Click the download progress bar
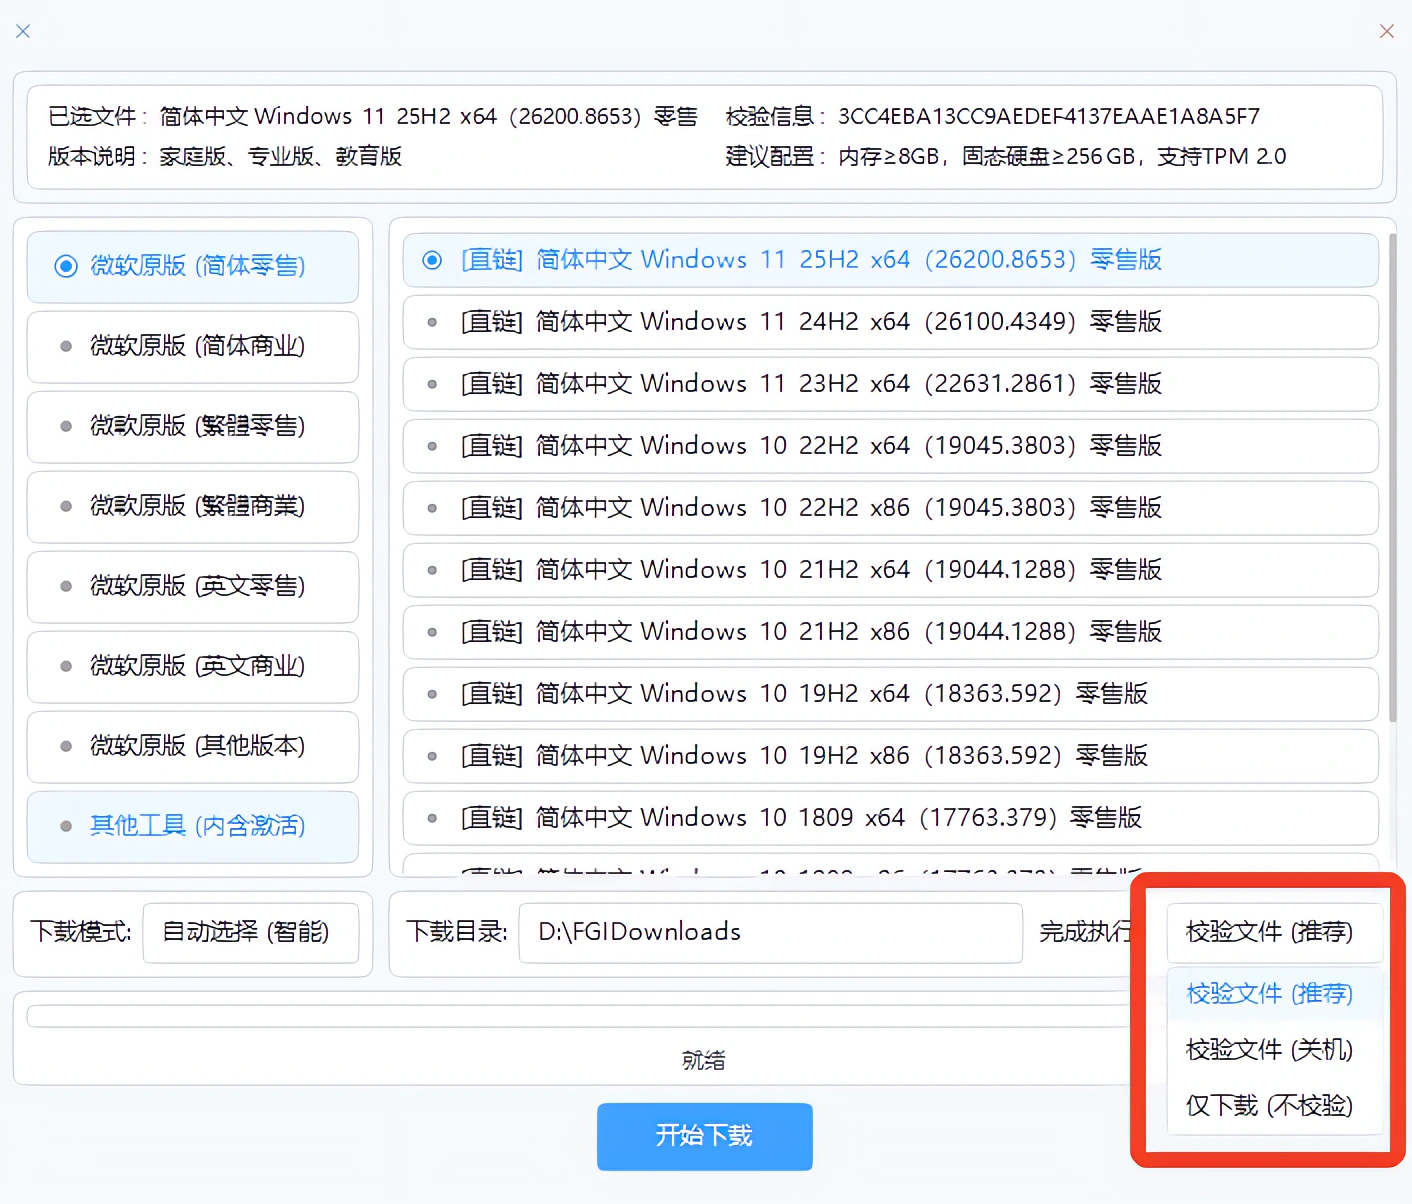1412x1204 pixels. pos(580,1017)
